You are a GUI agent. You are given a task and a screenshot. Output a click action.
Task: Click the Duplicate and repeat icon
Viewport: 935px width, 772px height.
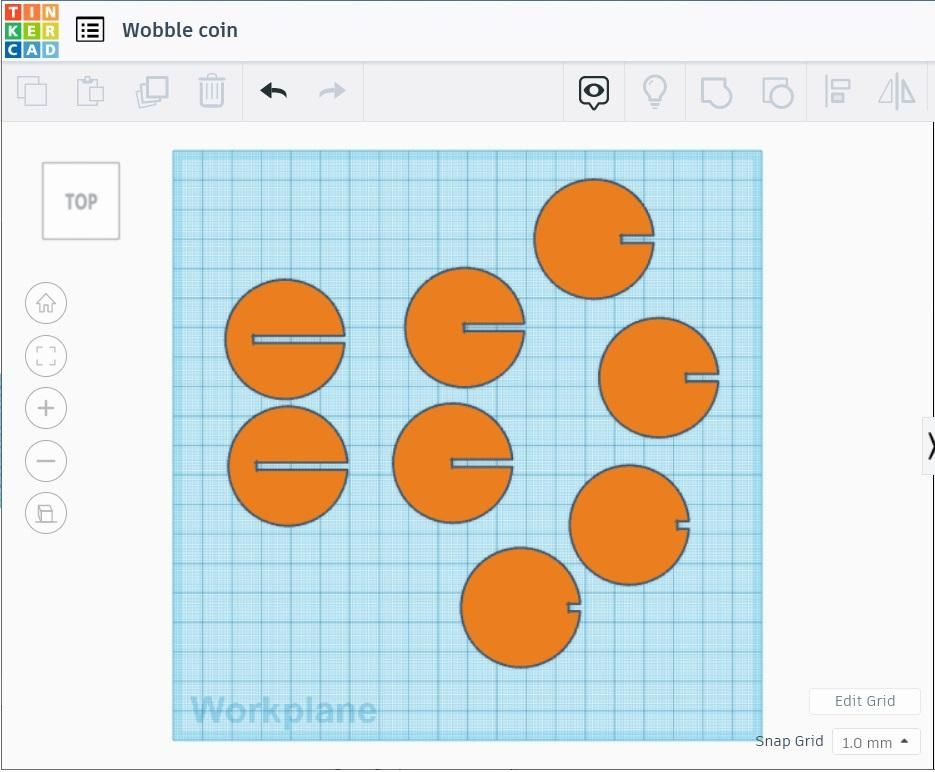click(x=152, y=91)
